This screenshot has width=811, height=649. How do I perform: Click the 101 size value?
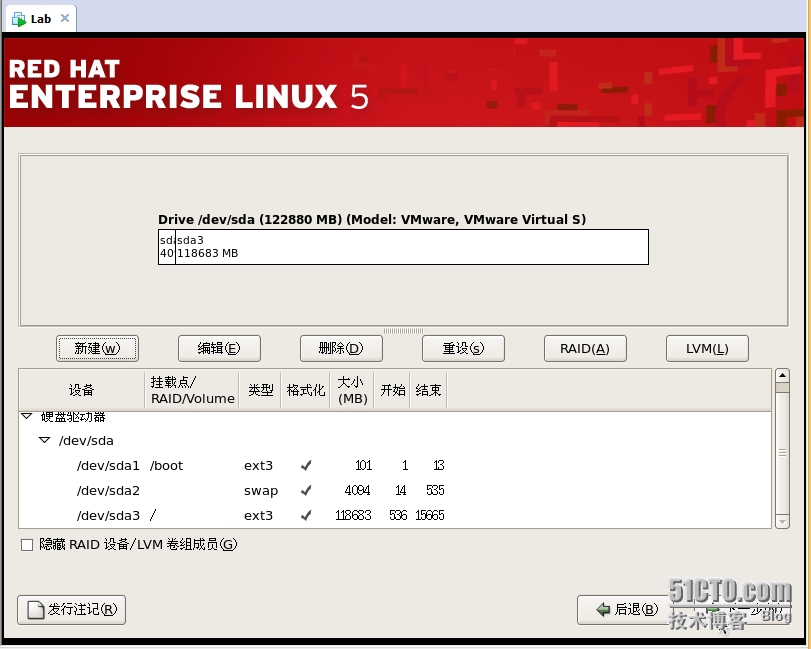point(364,465)
